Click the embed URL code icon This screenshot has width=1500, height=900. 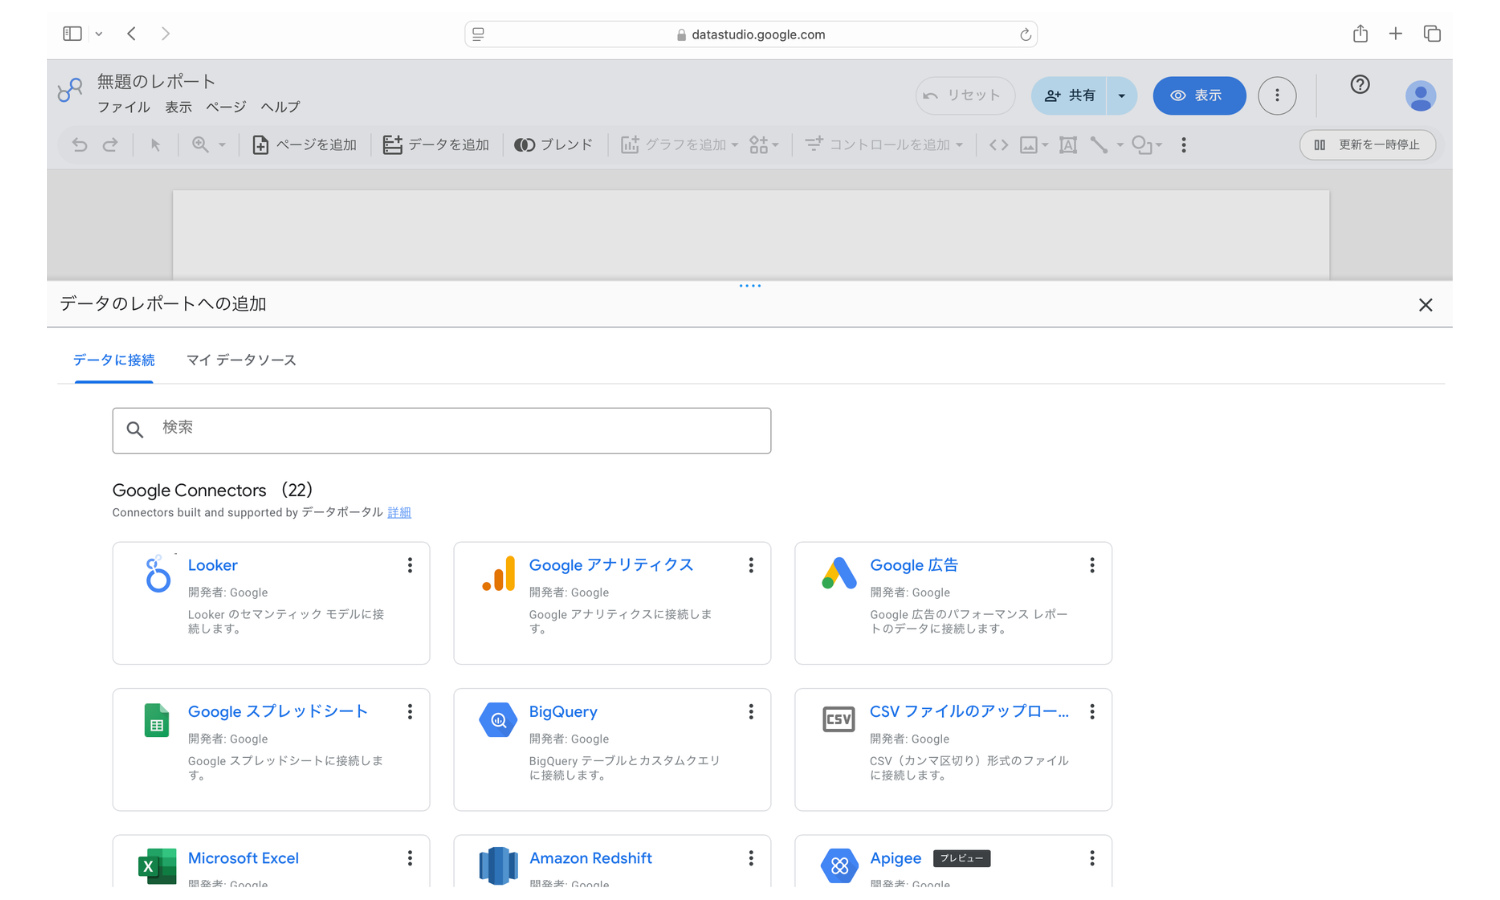[x=998, y=145]
